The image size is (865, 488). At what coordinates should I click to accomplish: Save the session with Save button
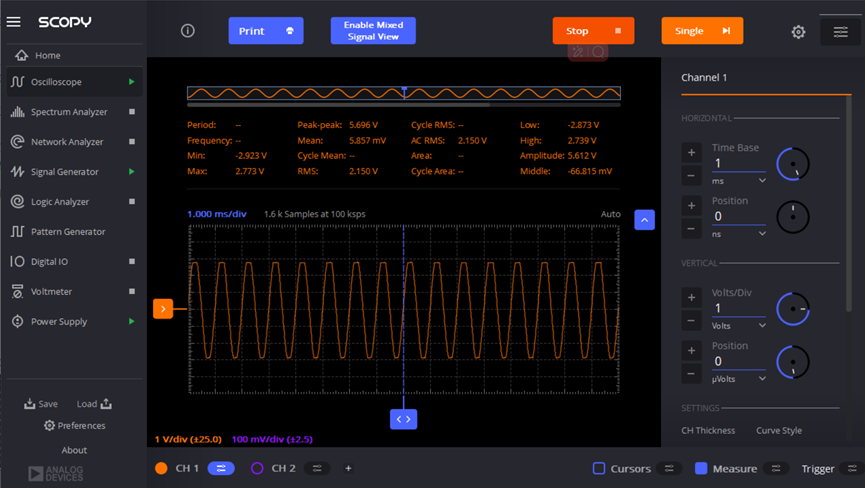(x=41, y=404)
